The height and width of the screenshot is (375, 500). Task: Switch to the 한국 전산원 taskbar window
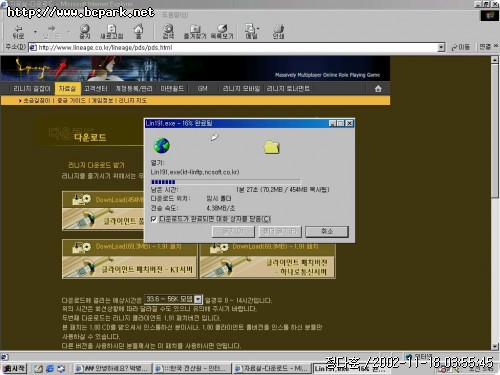pos(192,368)
